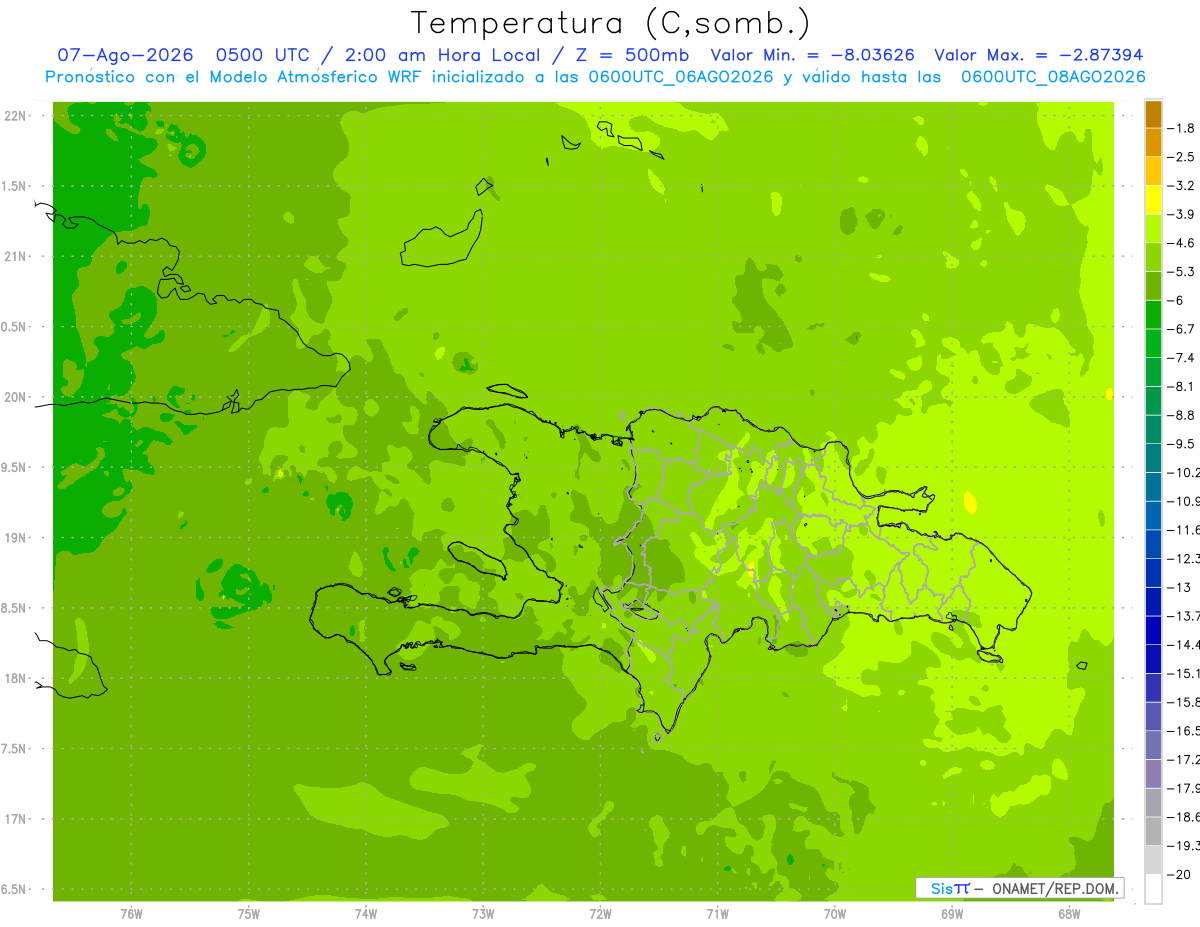Screen dimensions: 1200x927
Task: Click the "73W" longitude label
Action: pyautogui.click(x=483, y=913)
